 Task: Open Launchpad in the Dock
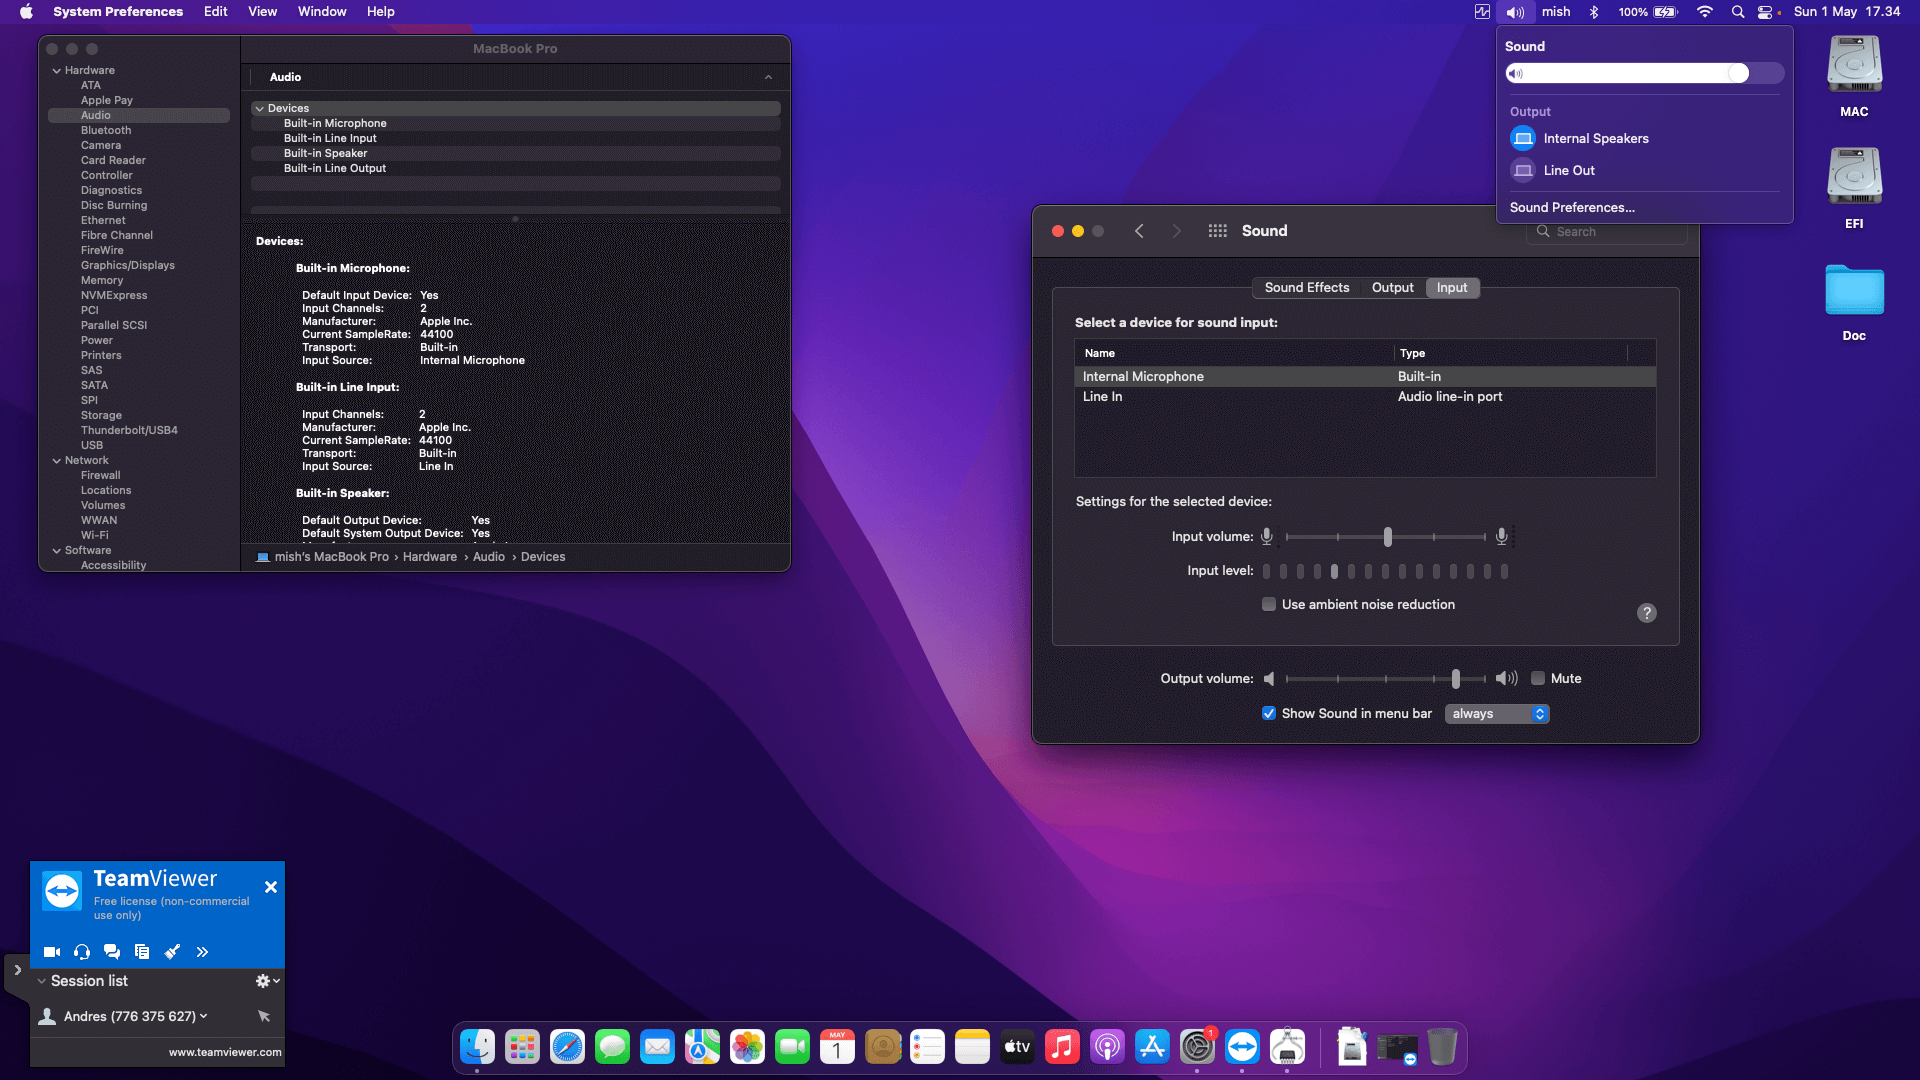522,1047
